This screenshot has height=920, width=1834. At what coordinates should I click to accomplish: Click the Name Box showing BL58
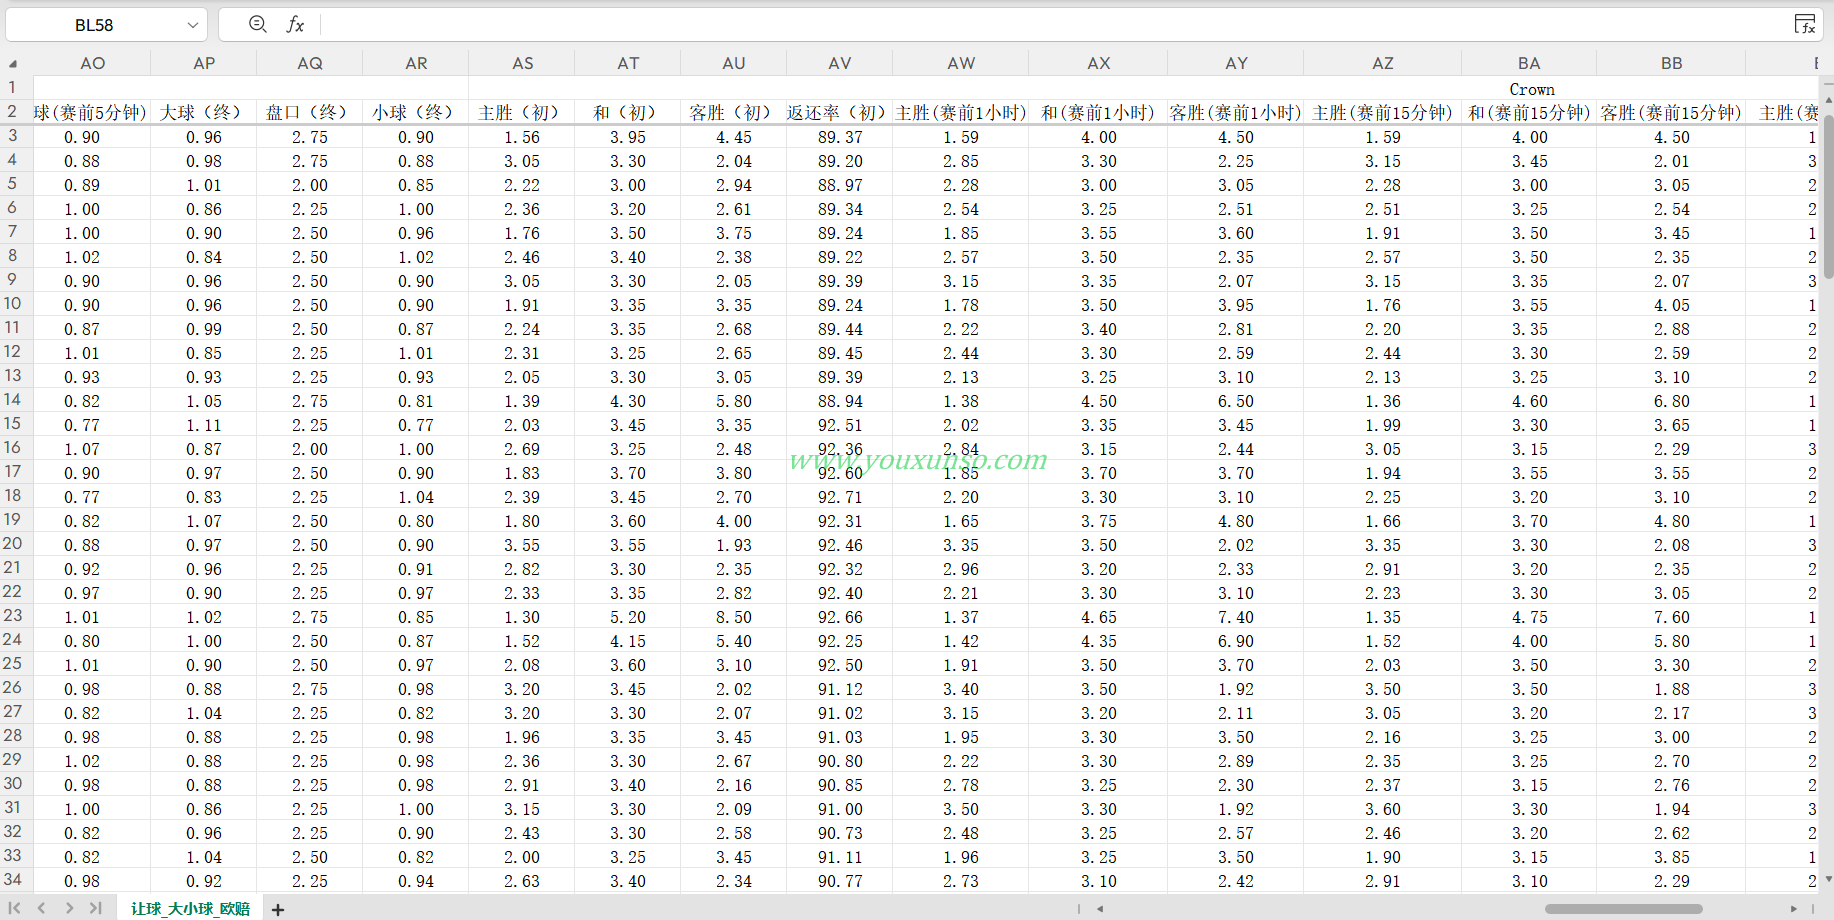[94, 25]
